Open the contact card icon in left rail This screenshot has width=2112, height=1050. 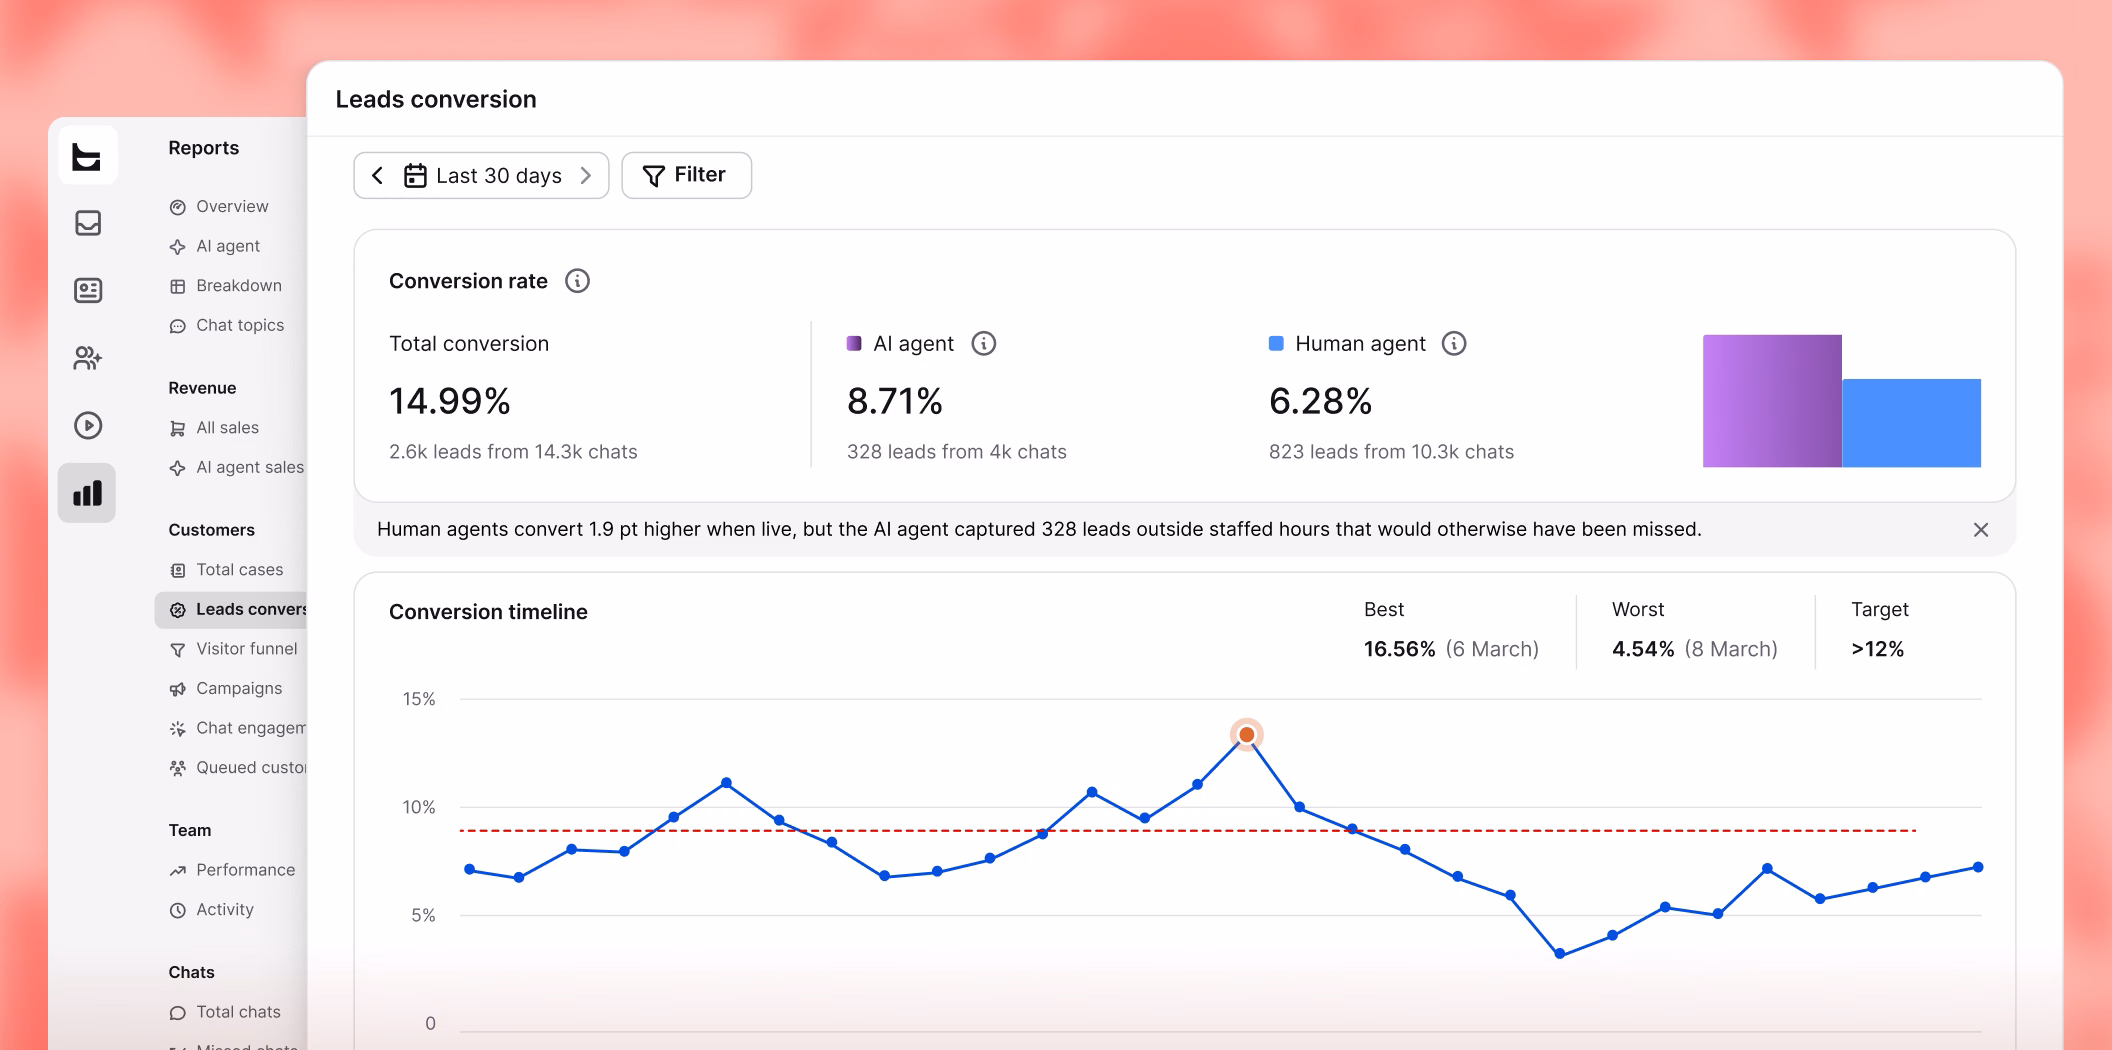click(88, 290)
